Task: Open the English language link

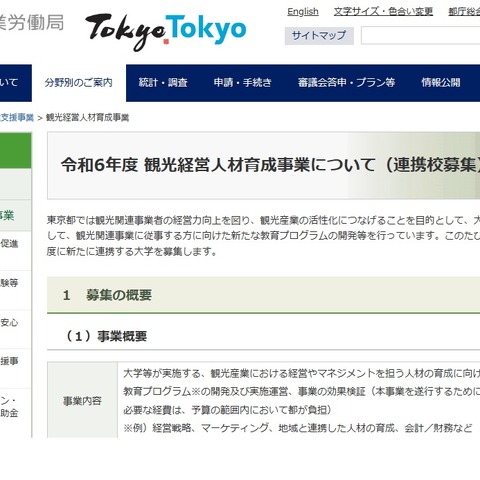Action: (x=303, y=12)
